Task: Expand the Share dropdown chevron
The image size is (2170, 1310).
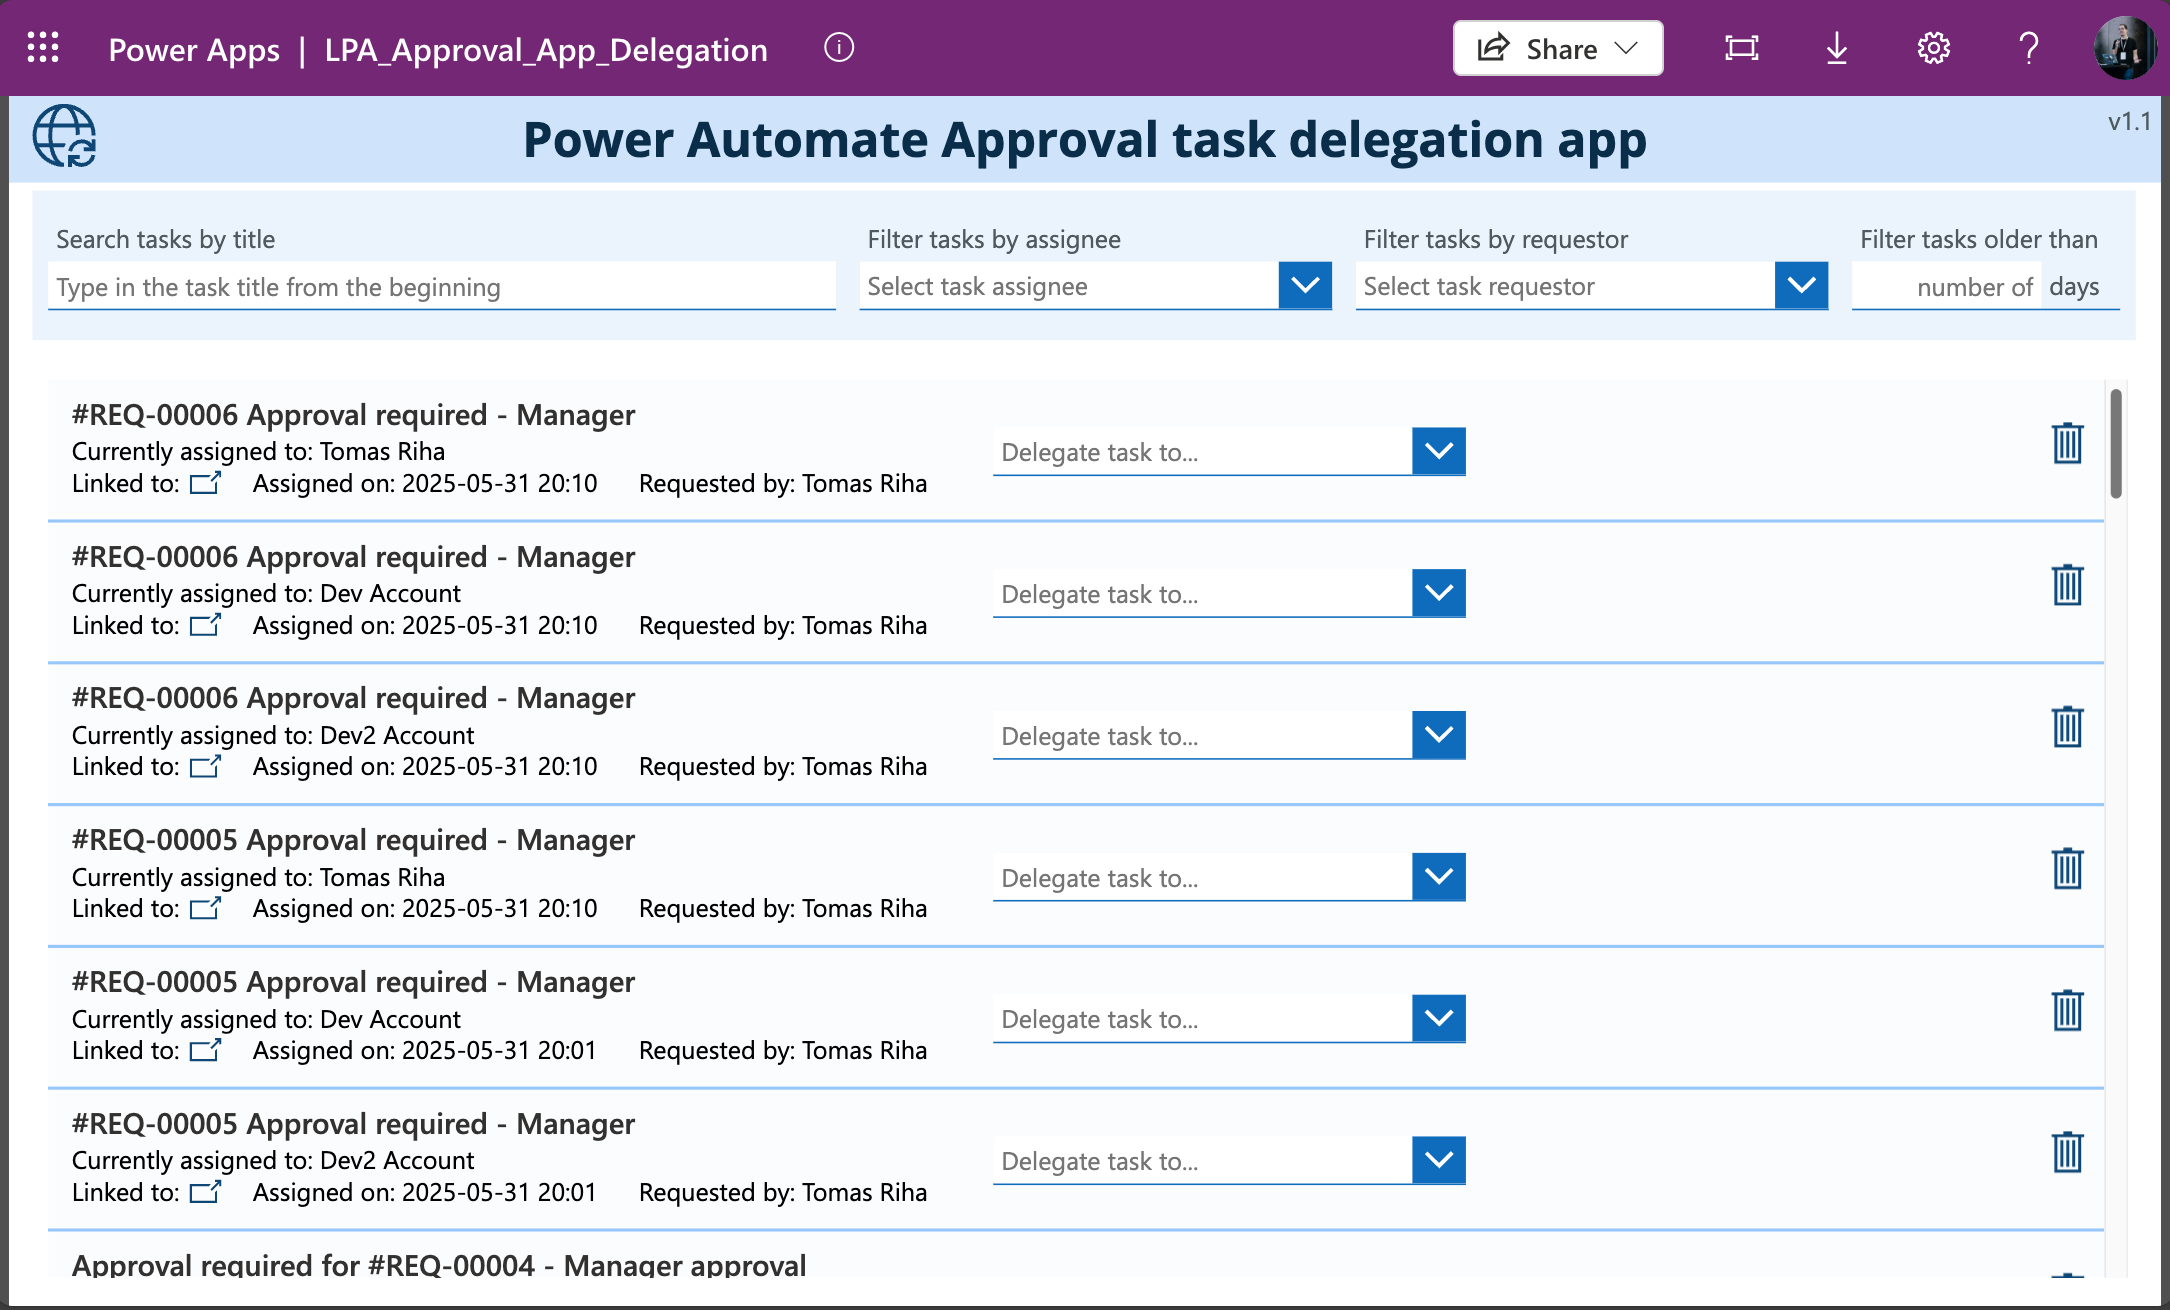Action: click(1627, 48)
